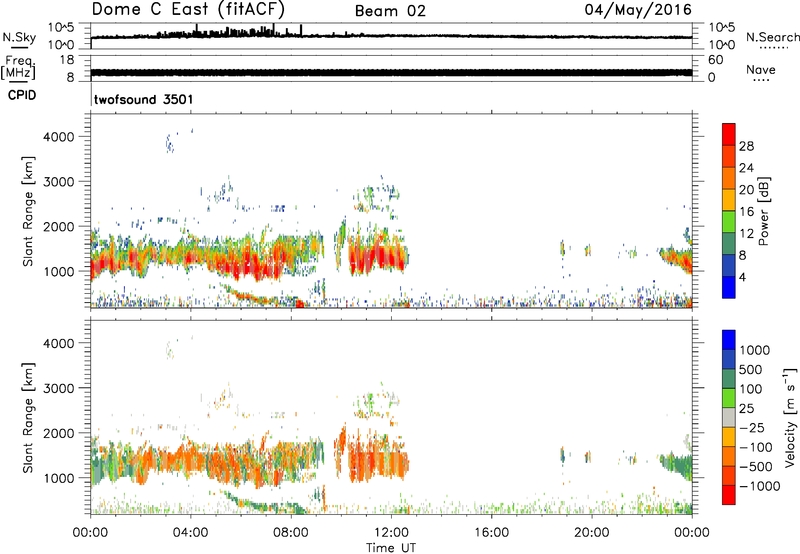Click the '4000' tick on the Power panel
800x554 pixels.
[x=59, y=137]
